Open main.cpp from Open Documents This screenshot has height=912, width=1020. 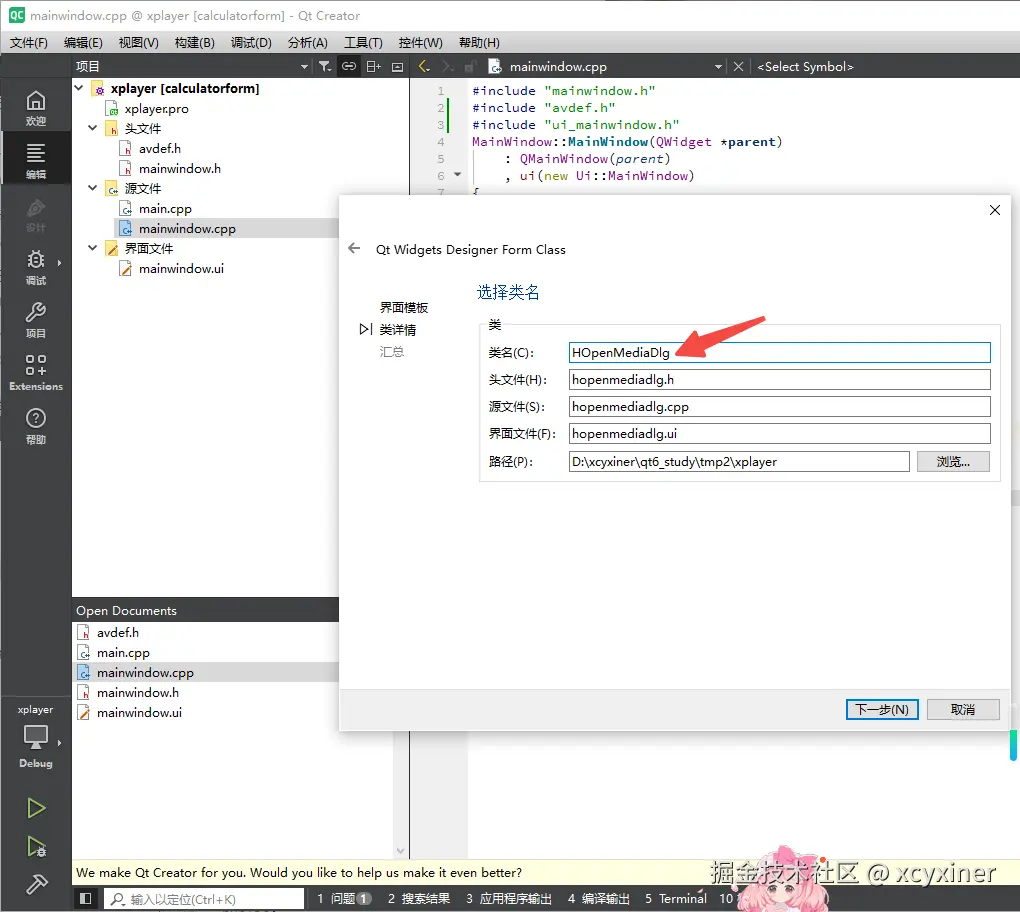point(123,652)
